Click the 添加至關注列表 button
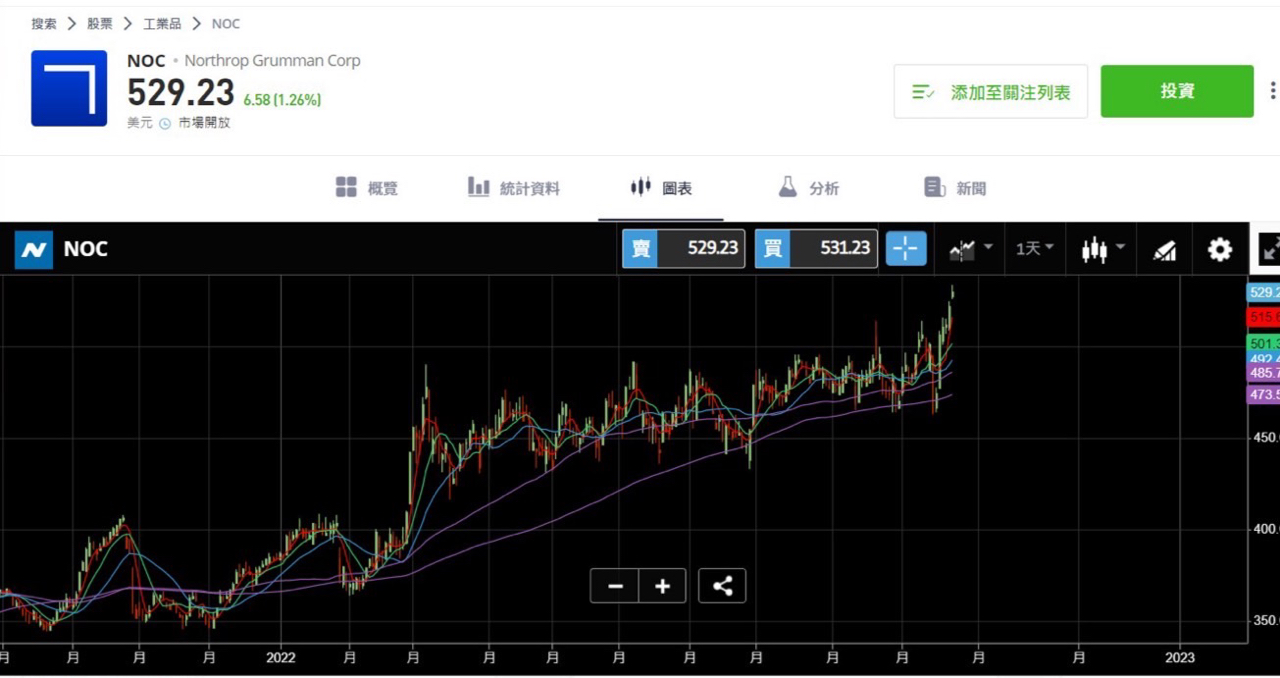This screenshot has height=678, width=1280. coord(990,92)
